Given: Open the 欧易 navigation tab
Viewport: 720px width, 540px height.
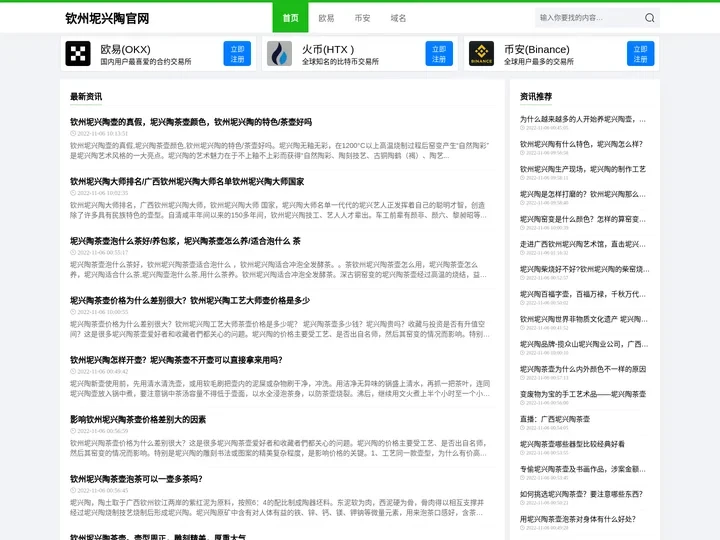Looking at the screenshot, I should [x=326, y=18].
